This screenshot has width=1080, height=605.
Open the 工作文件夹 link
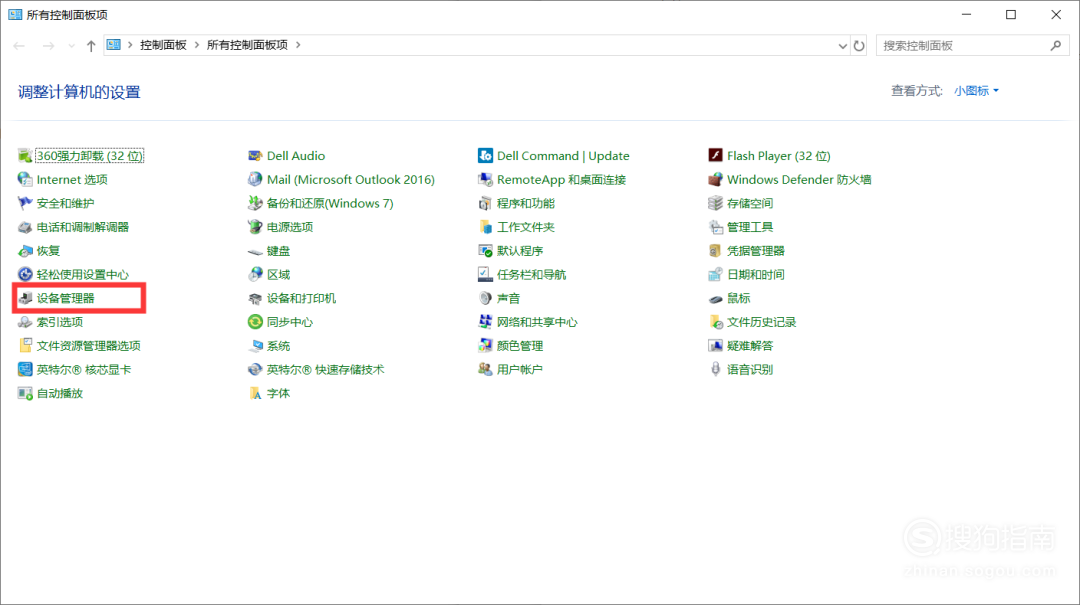(x=526, y=227)
